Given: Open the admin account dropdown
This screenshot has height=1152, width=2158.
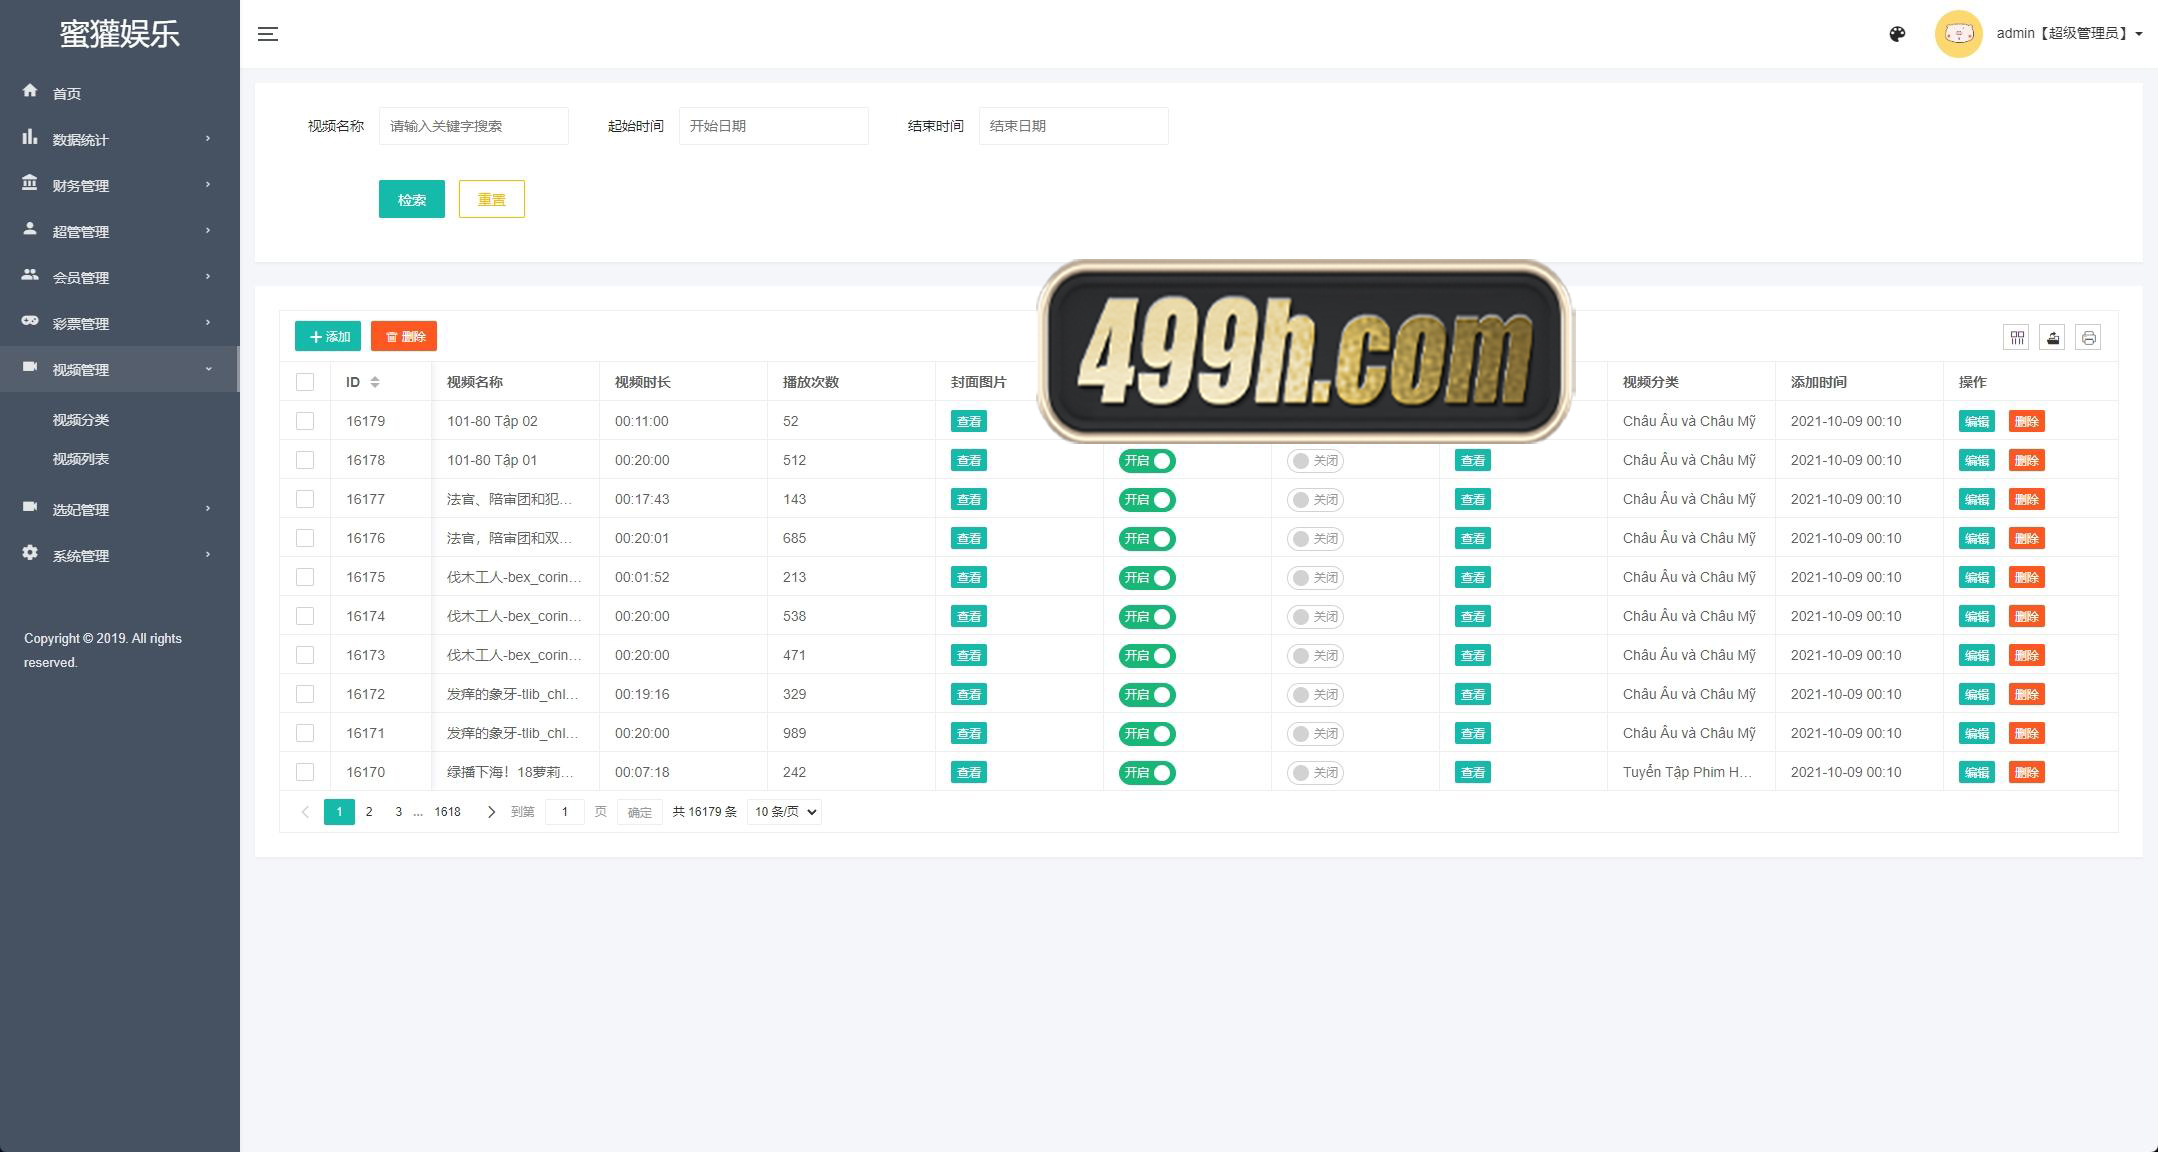Looking at the screenshot, I should pyautogui.click(x=2069, y=34).
